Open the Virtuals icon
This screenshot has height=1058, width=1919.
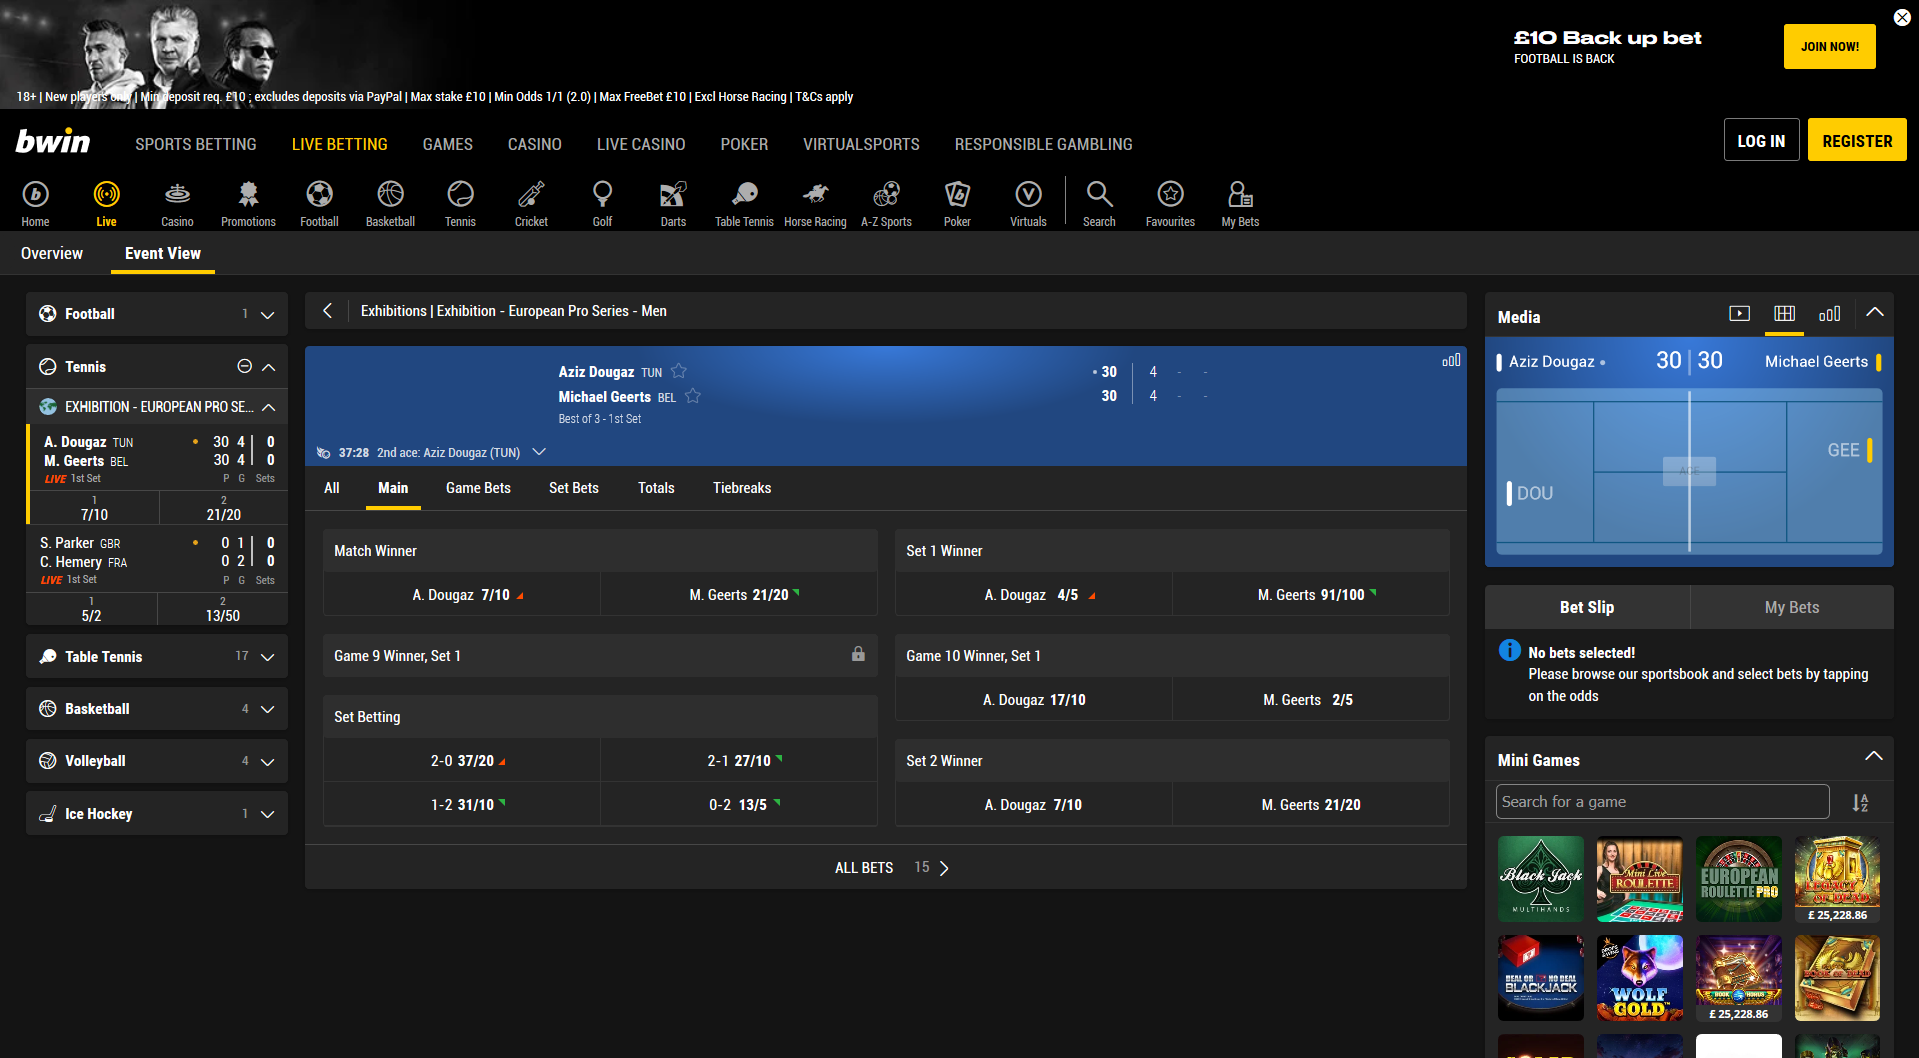(x=1028, y=203)
